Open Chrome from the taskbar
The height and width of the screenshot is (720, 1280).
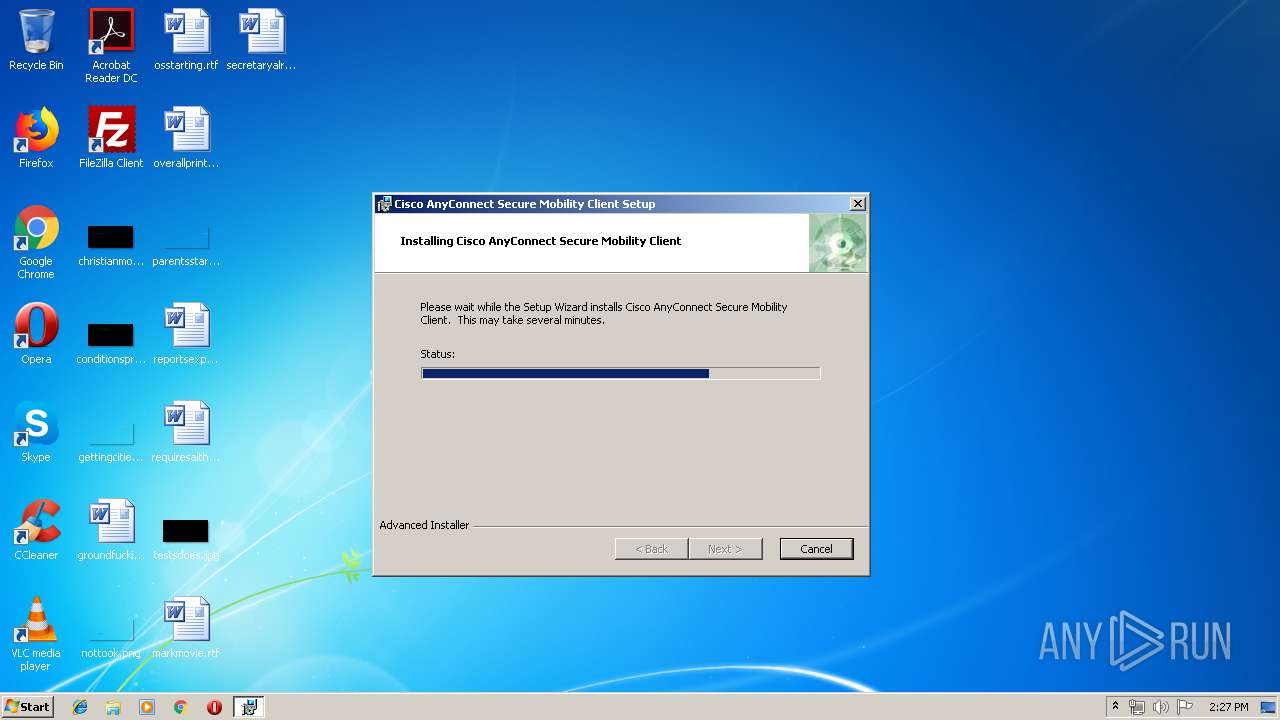pyautogui.click(x=180, y=707)
